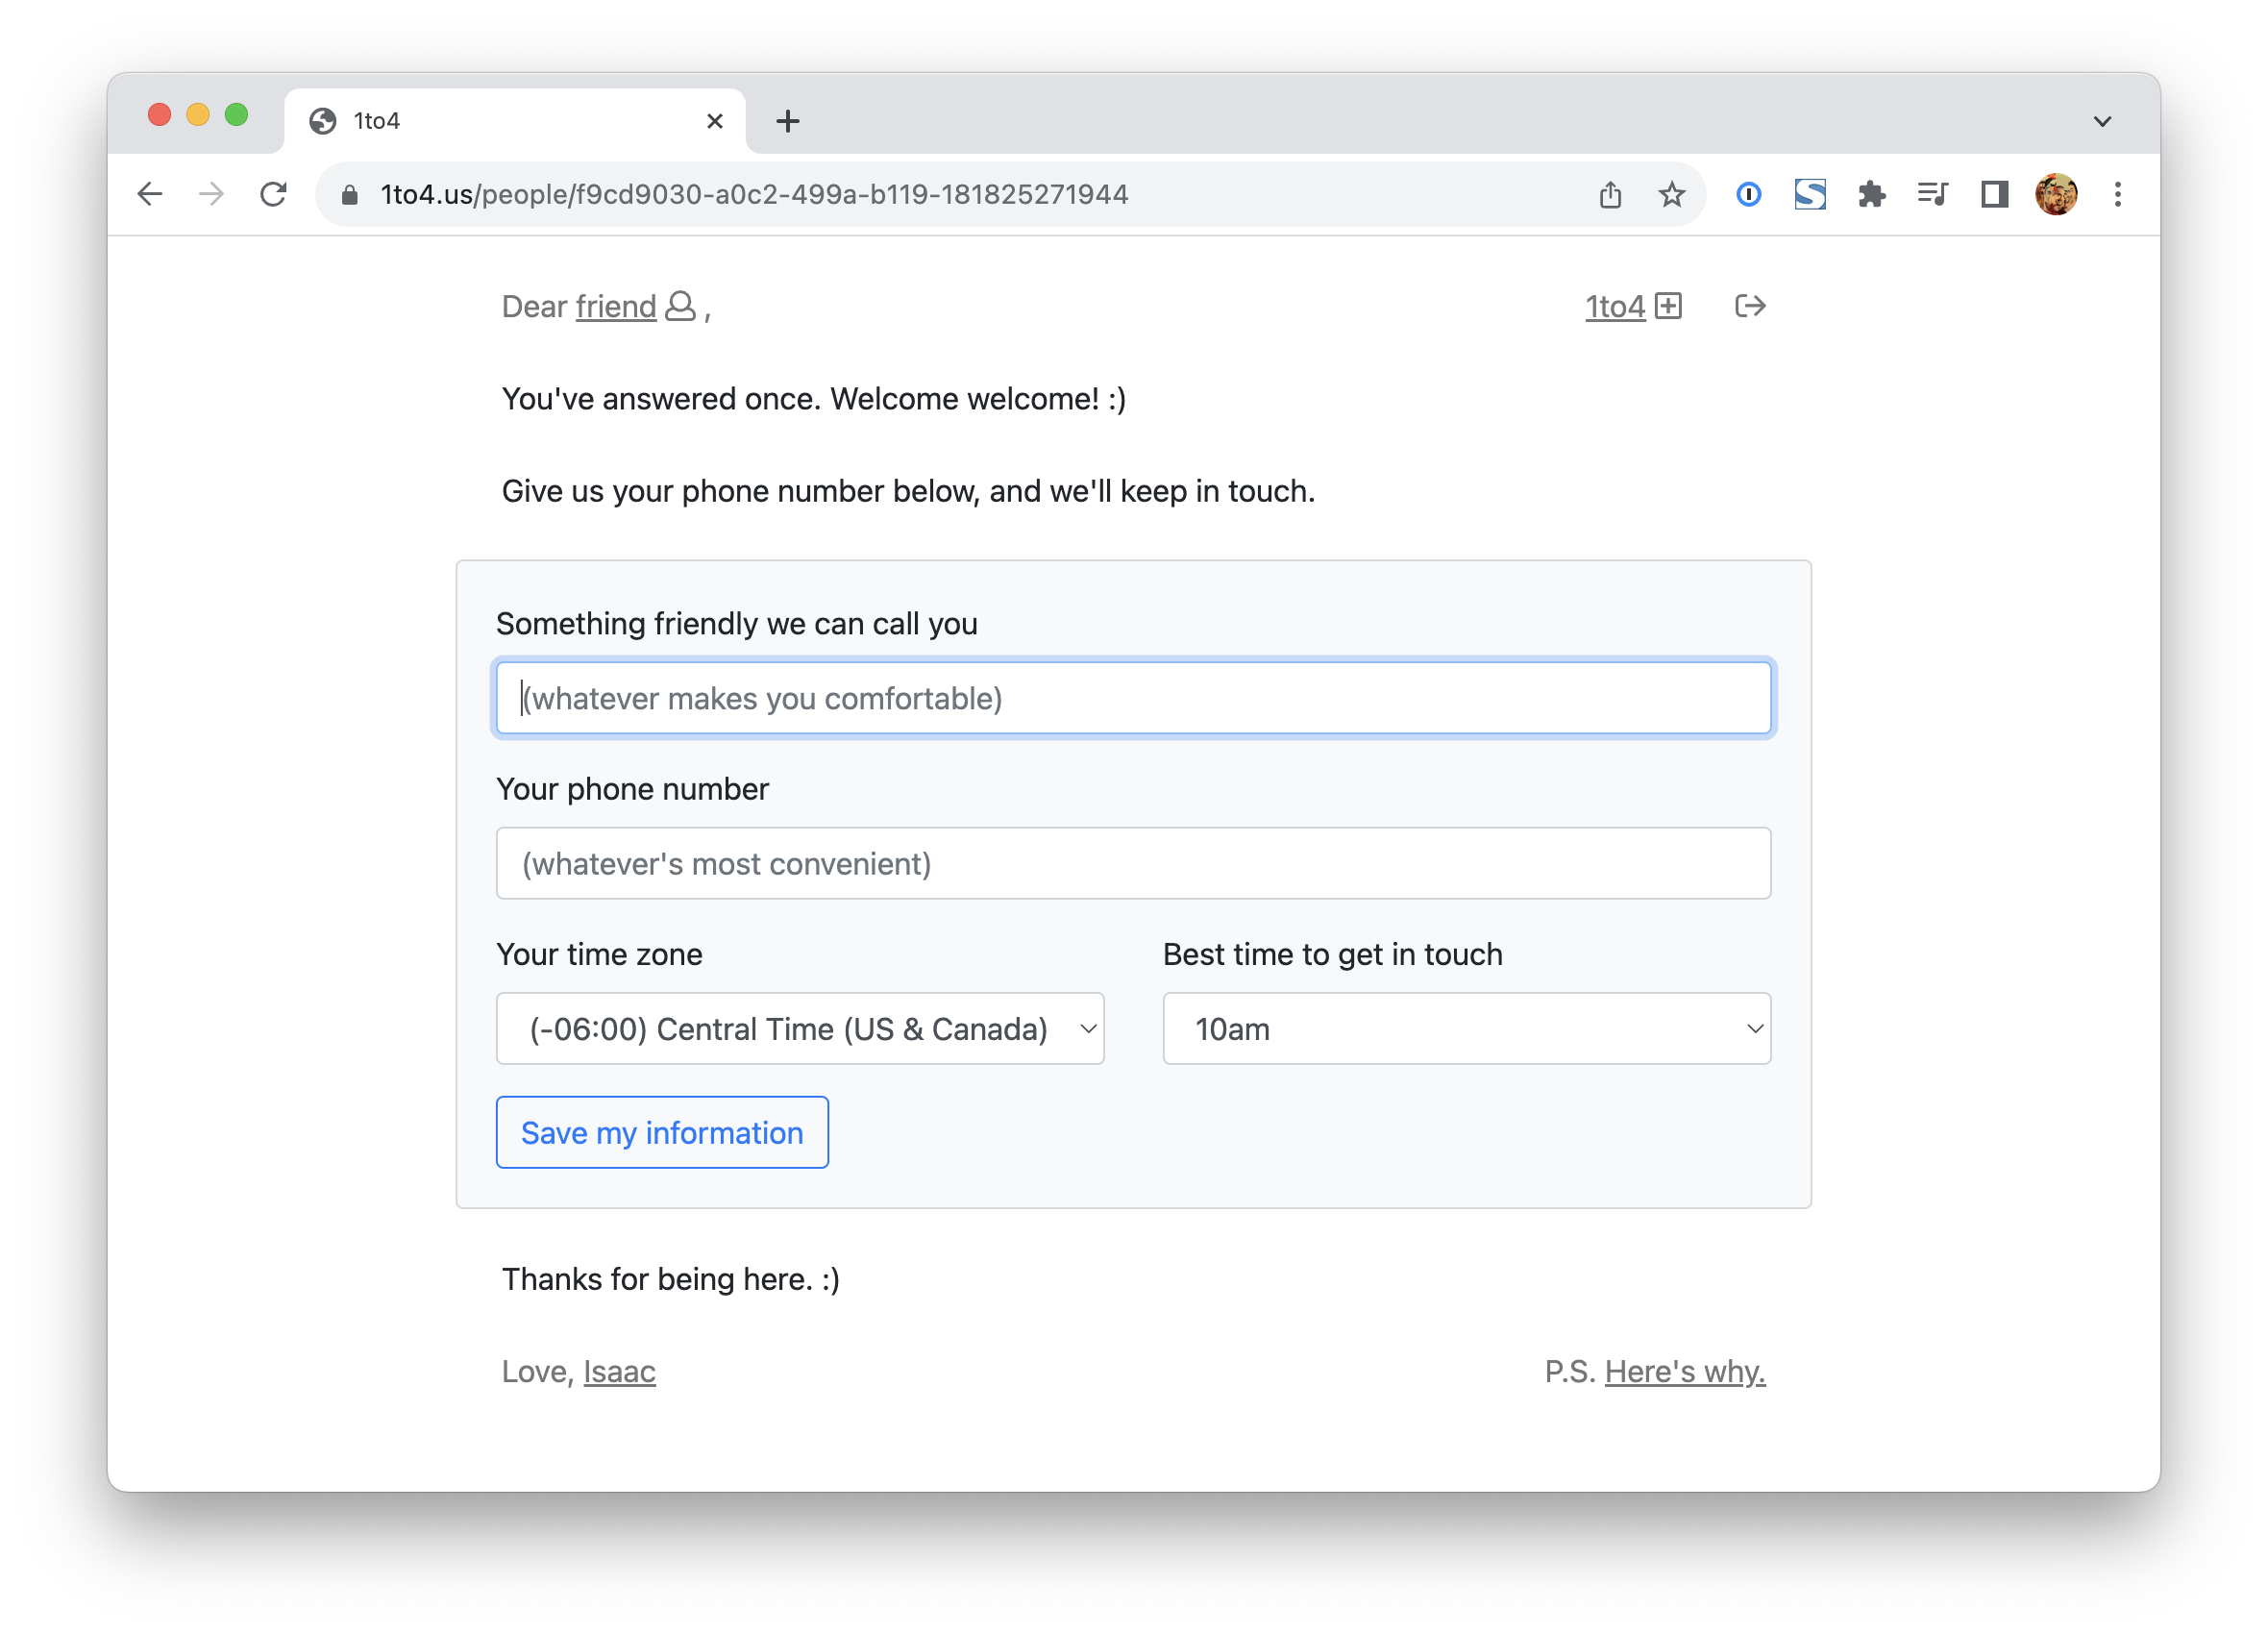Screen dimensions: 2268x1634
Task: Click the plus-box icon beside 1to4
Action: [1668, 306]
